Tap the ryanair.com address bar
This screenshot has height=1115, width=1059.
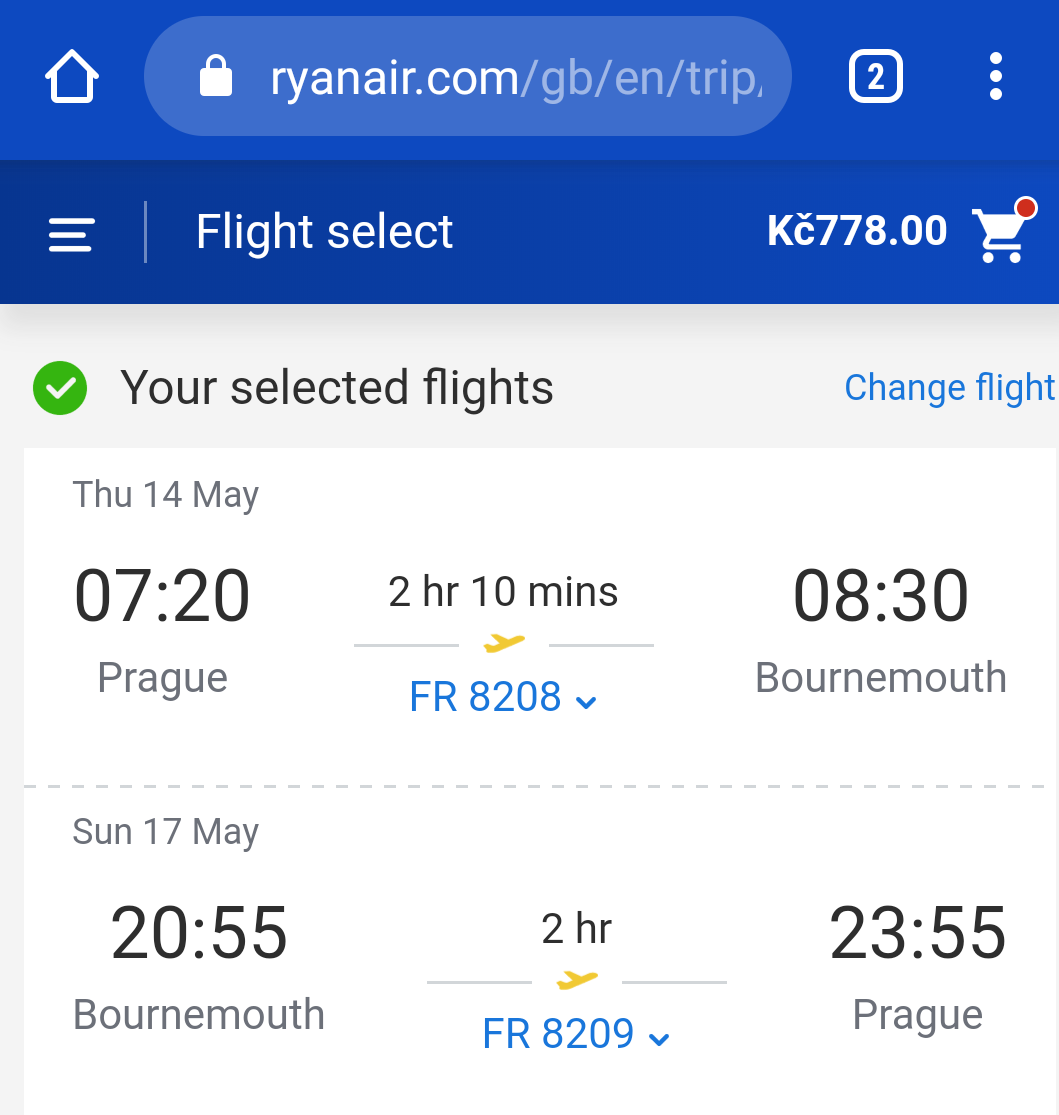coord(467,76)
